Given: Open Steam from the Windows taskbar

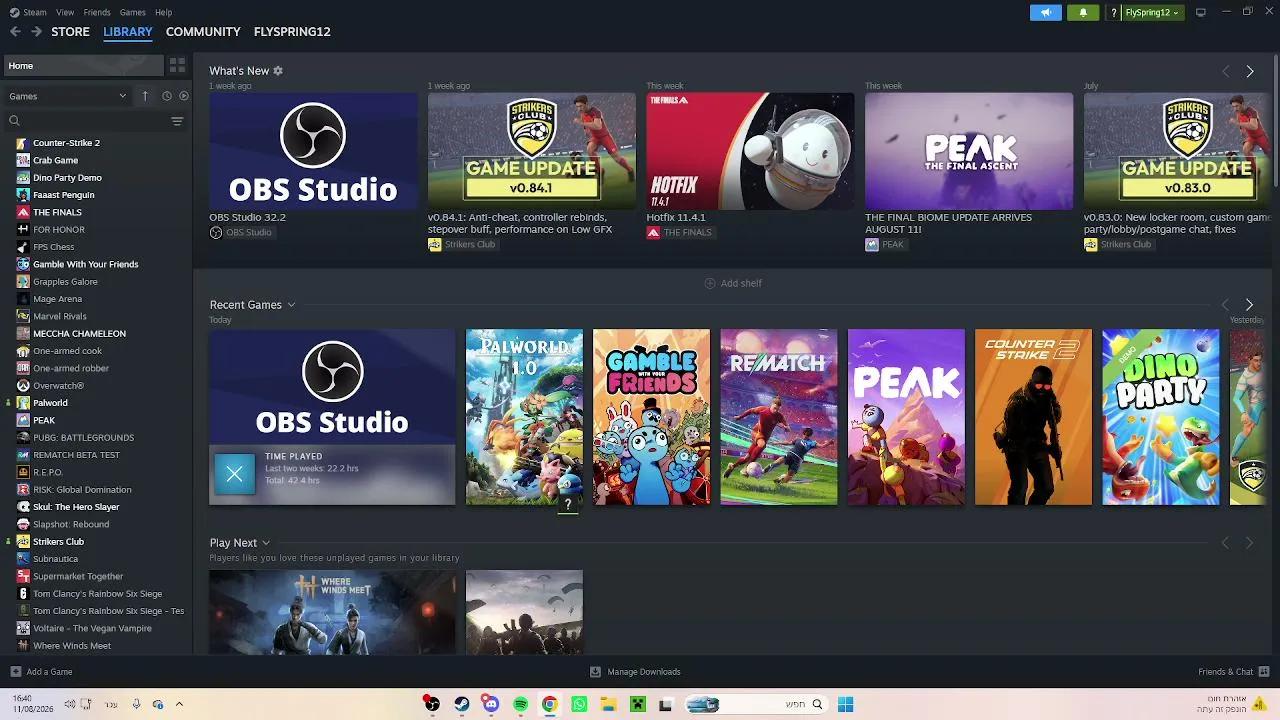Looking at the screenshot, I should (461, 704).
